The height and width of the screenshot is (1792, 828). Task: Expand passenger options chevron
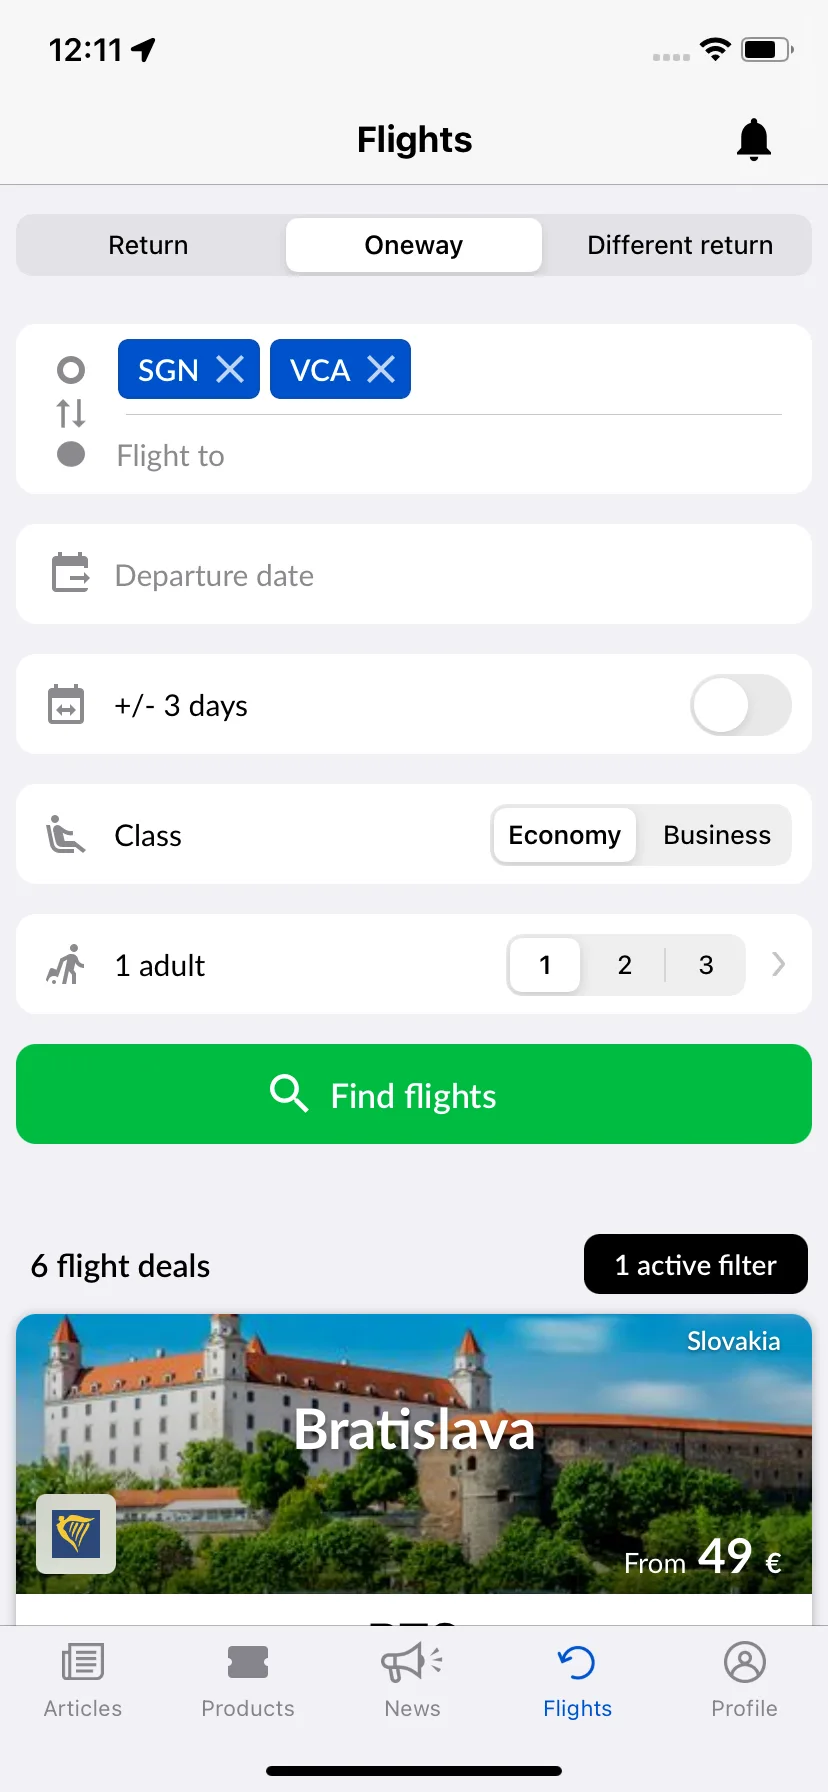[779, 964]
